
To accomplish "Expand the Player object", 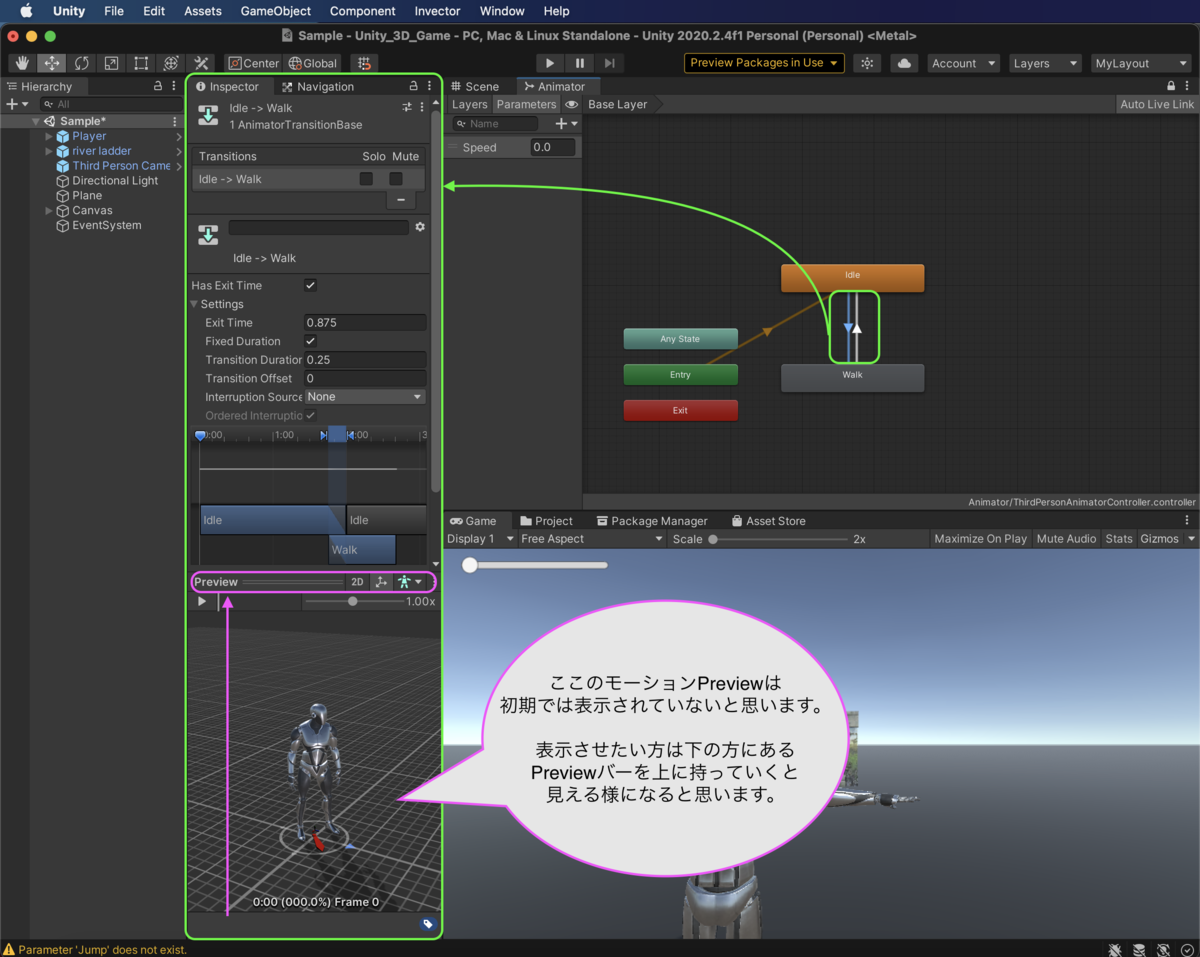I will [x=49, y=136].
